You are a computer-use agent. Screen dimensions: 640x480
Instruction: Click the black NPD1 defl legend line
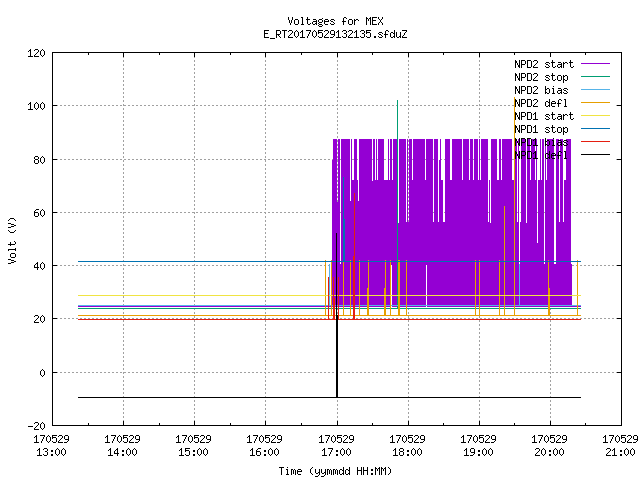[595, 155]
